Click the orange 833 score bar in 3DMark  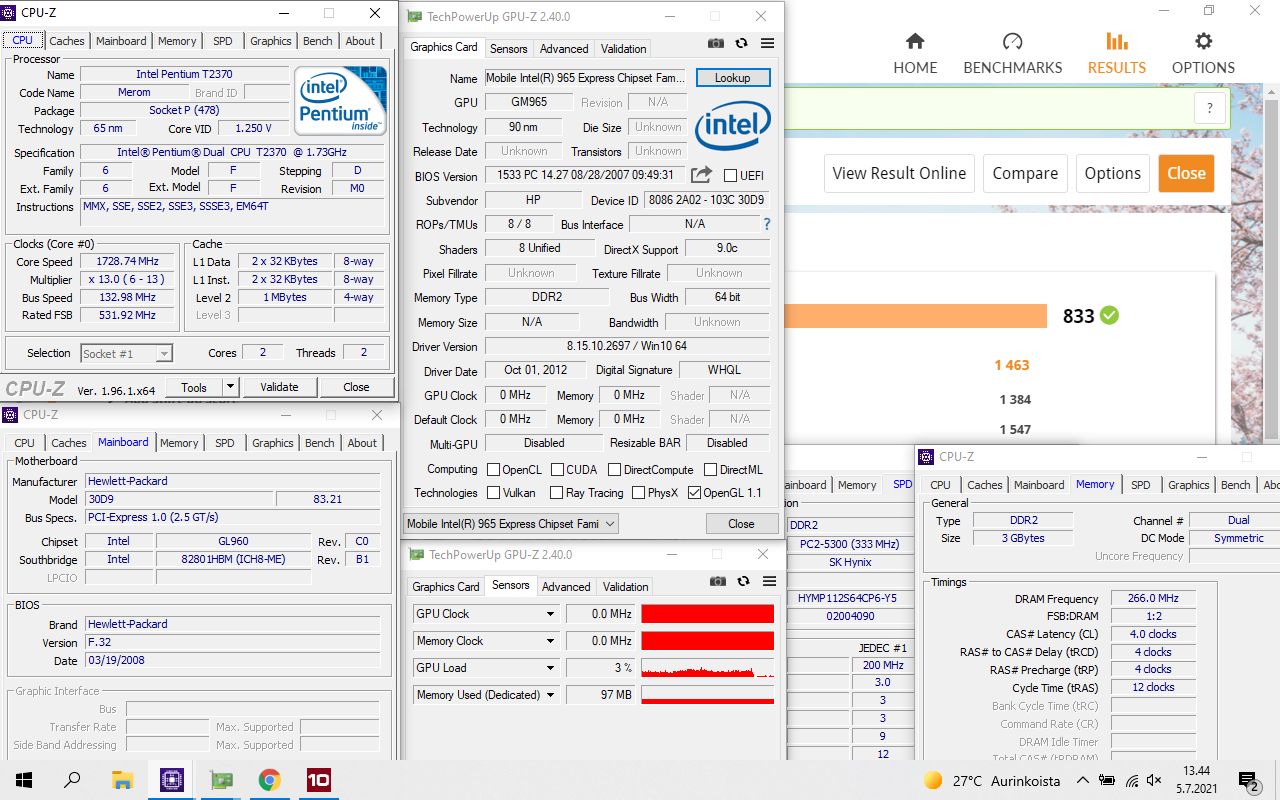[x=915, y=316]
